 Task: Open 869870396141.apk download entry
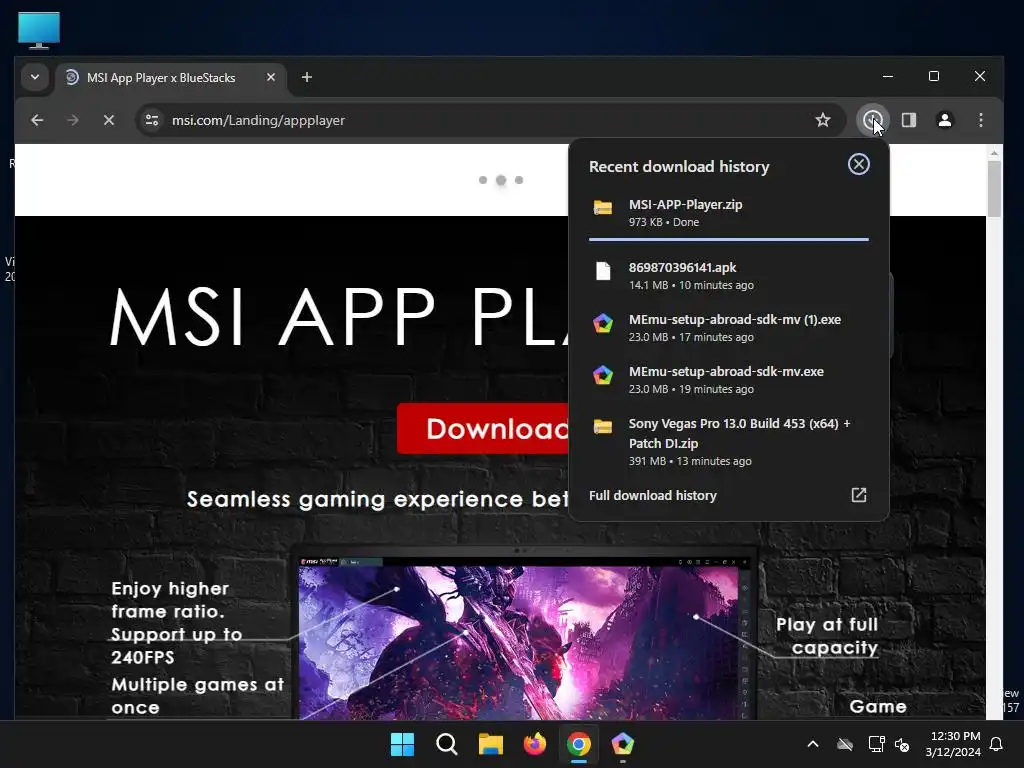[x=729, y=276]
